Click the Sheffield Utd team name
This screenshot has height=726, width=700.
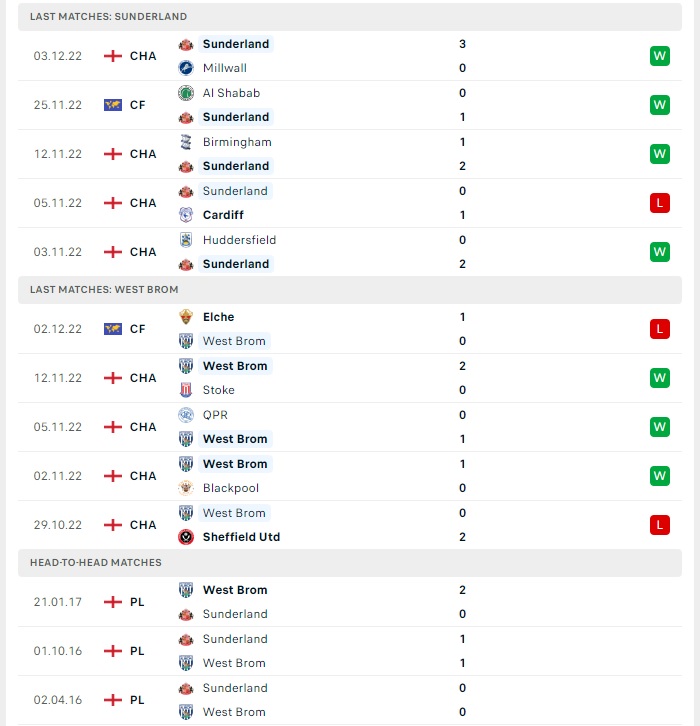tap(241, 537)
